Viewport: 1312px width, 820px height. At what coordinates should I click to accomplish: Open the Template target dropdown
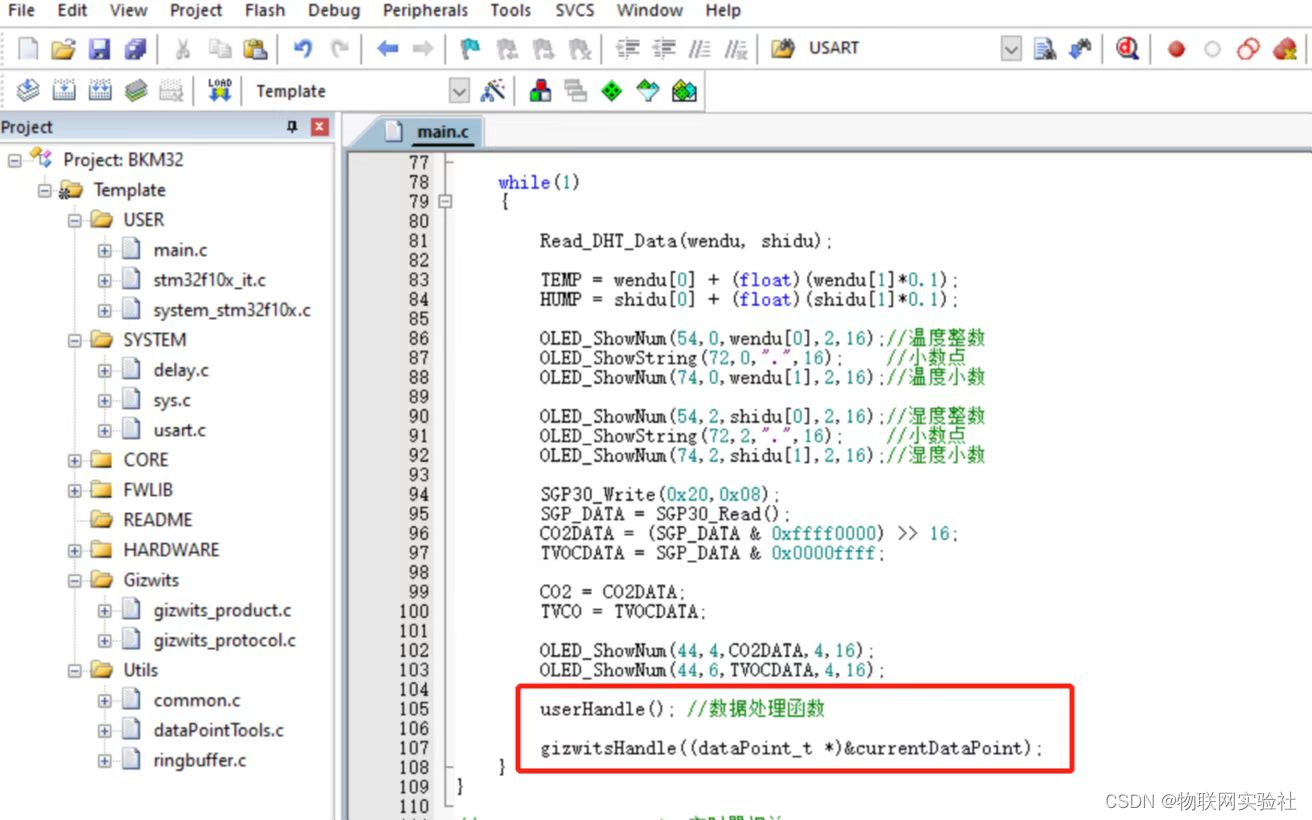459,91
